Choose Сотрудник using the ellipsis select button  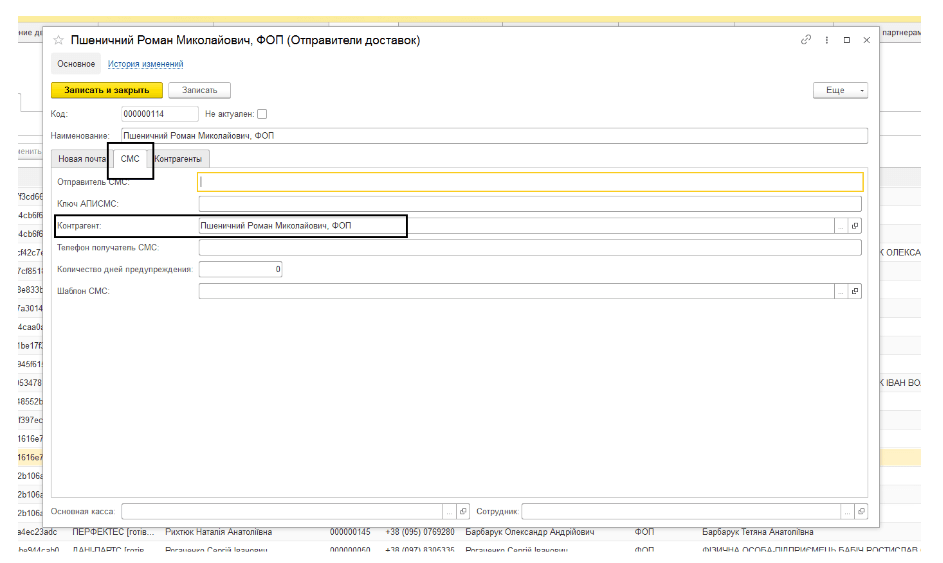click(846, 511)
